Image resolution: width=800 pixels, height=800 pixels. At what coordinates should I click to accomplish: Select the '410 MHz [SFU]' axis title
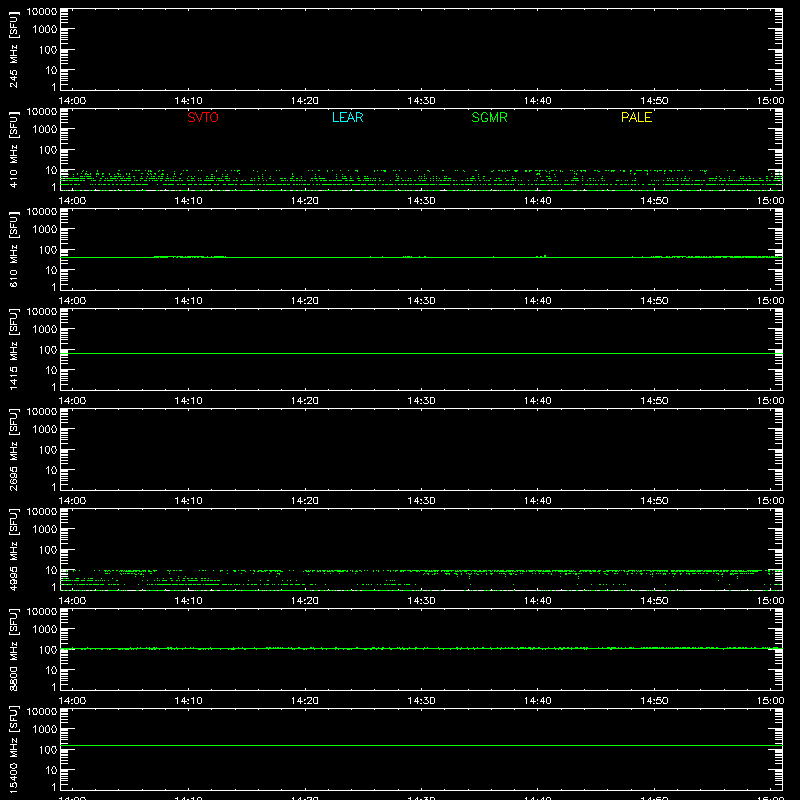tap(14, 150)
